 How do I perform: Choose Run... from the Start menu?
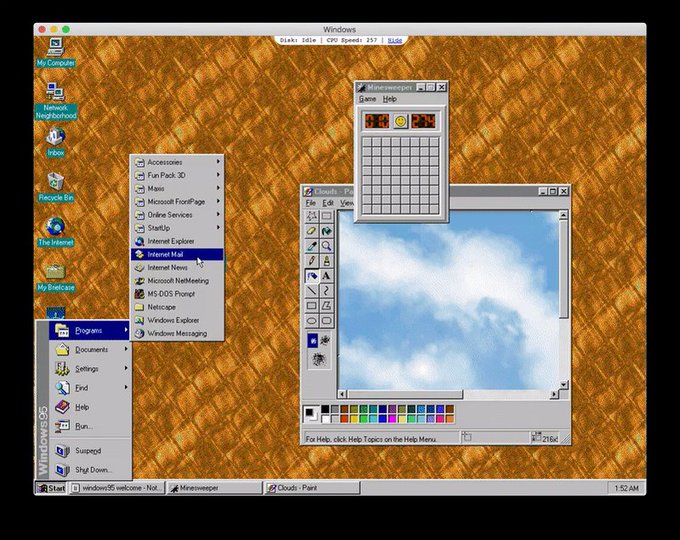90,426
